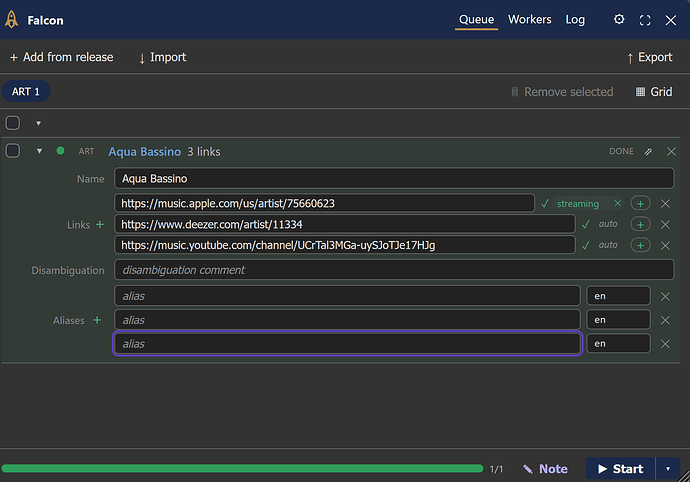Focus the highlighted third alias field
The image size is (690, 482).
point(348,344)
